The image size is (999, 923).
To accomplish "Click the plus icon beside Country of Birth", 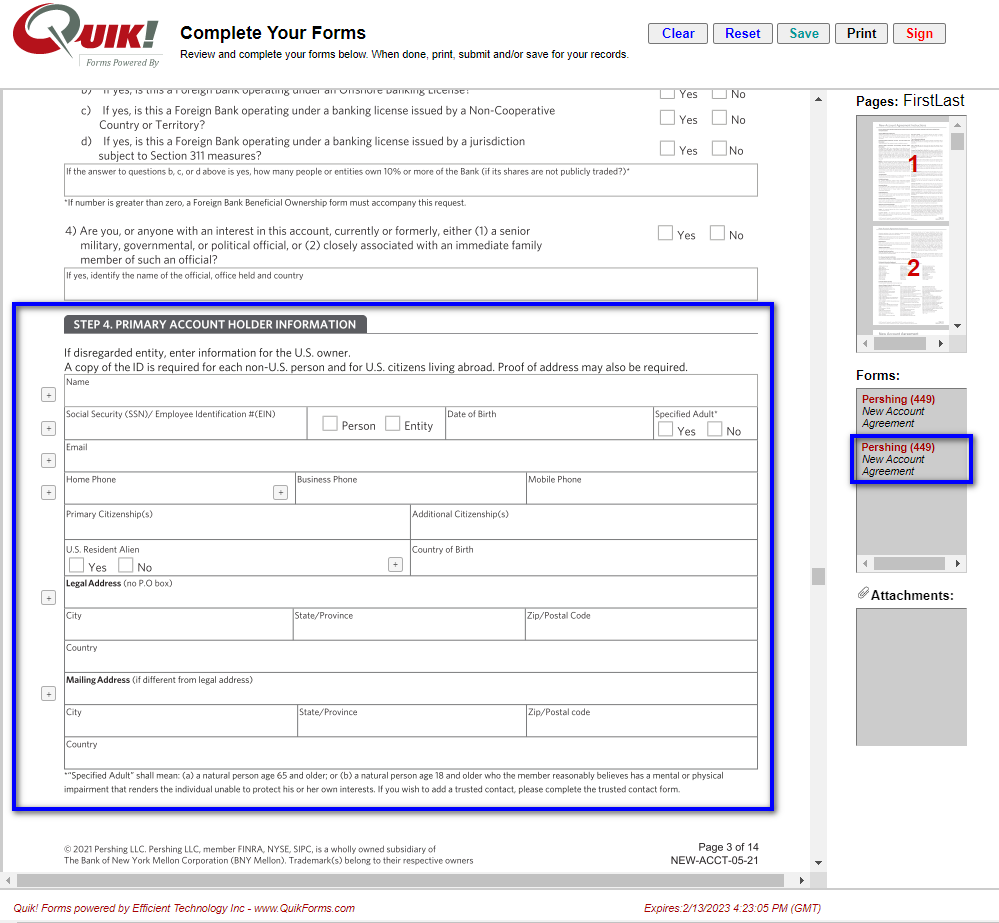I will (x=395, y=564).
